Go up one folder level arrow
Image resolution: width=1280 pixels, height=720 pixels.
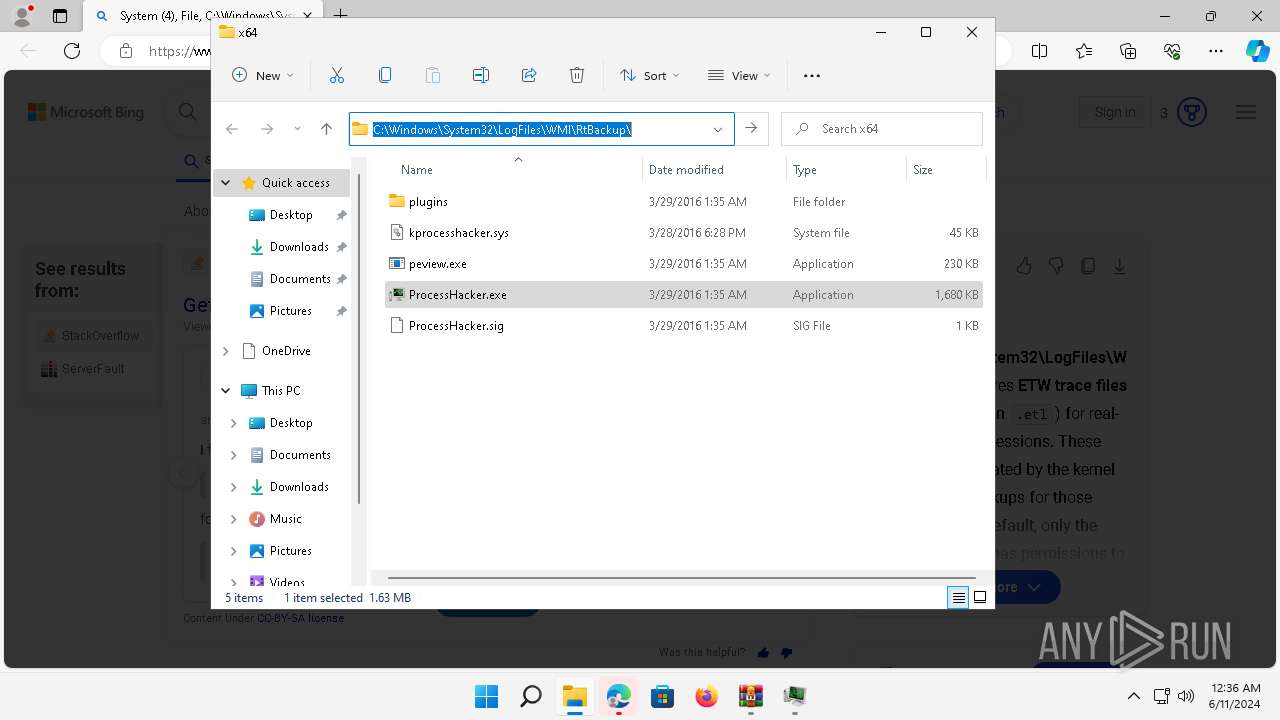326,129
